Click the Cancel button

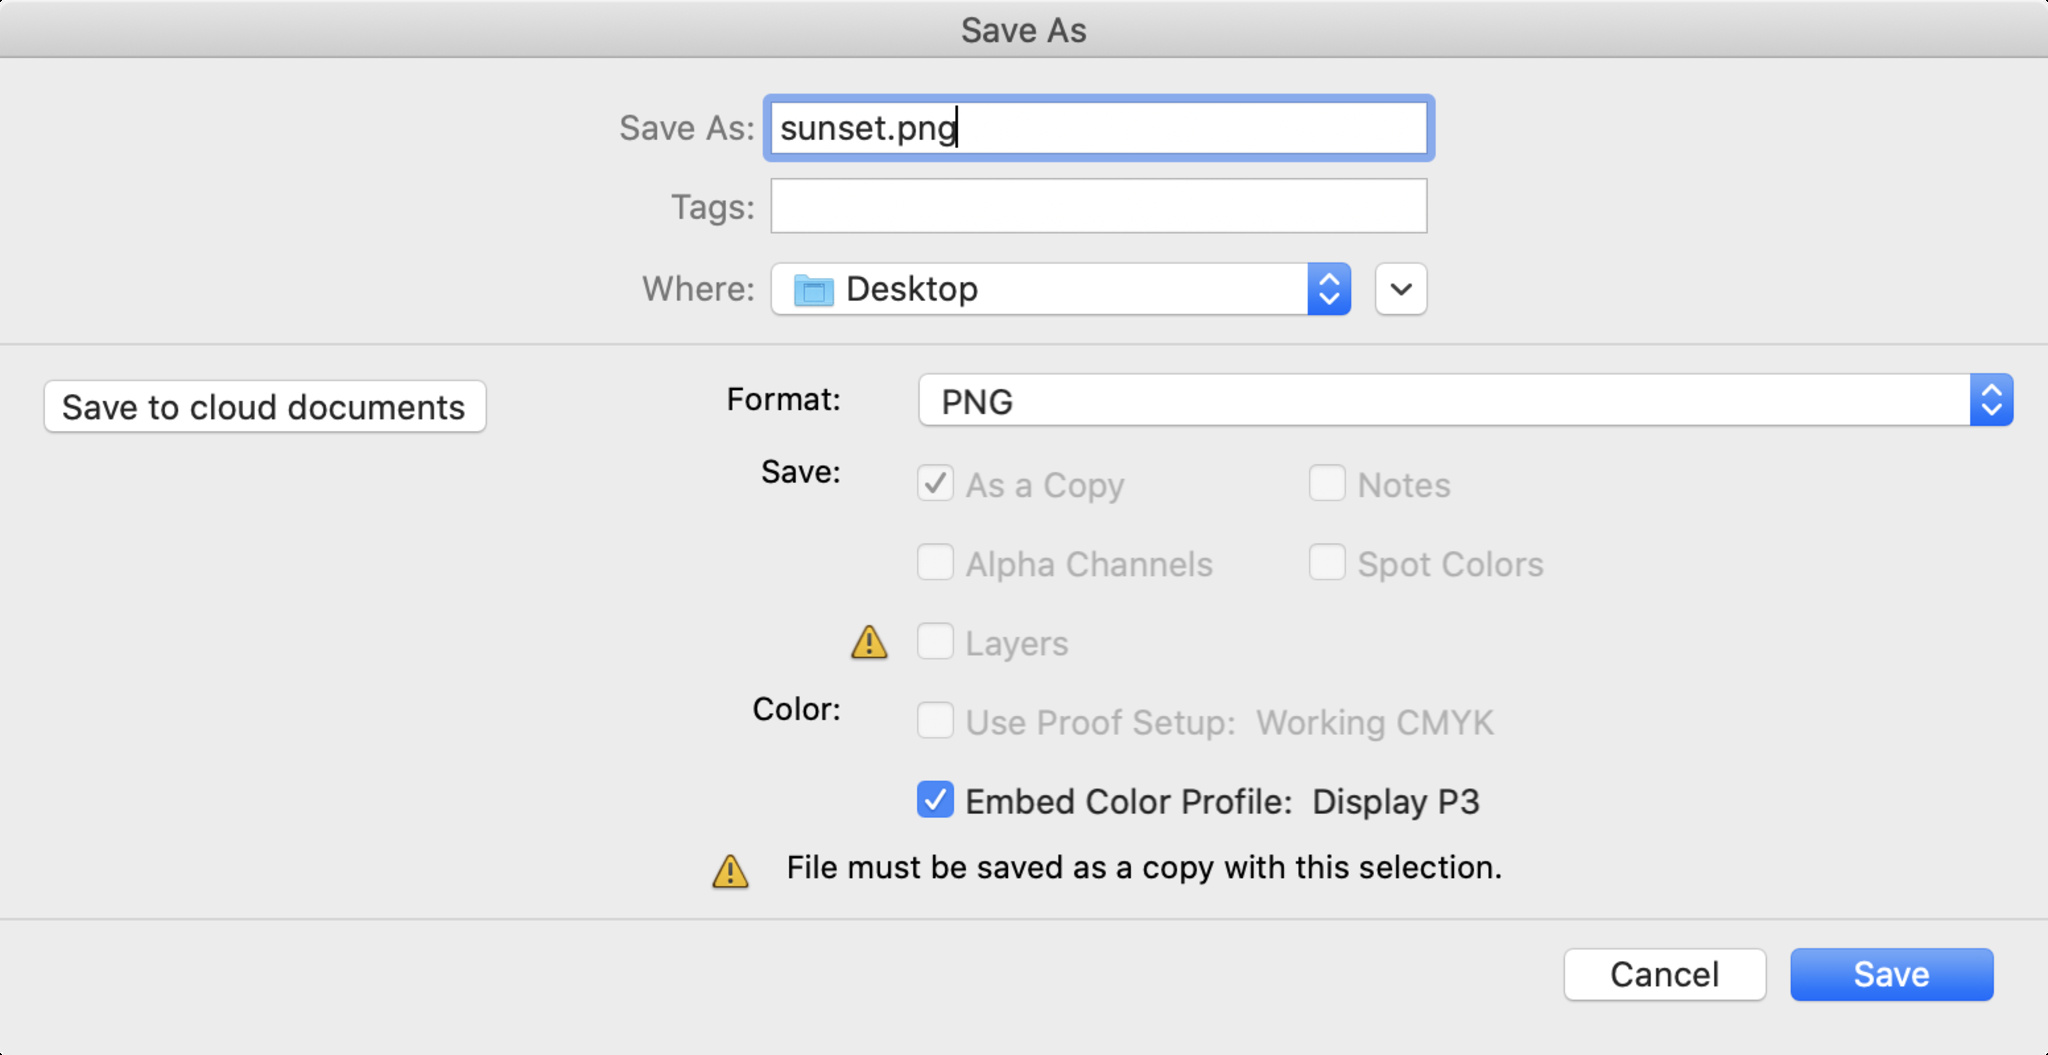click(1665, 974)
